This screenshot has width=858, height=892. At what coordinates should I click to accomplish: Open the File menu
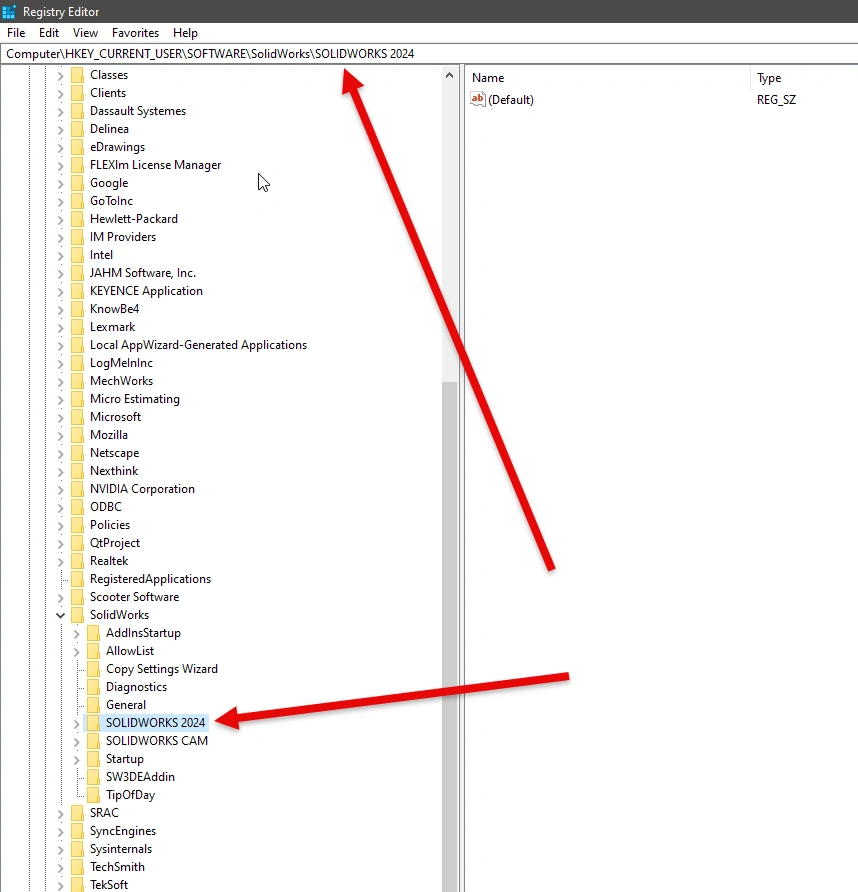pyautogui.click(x=16, y=33)
